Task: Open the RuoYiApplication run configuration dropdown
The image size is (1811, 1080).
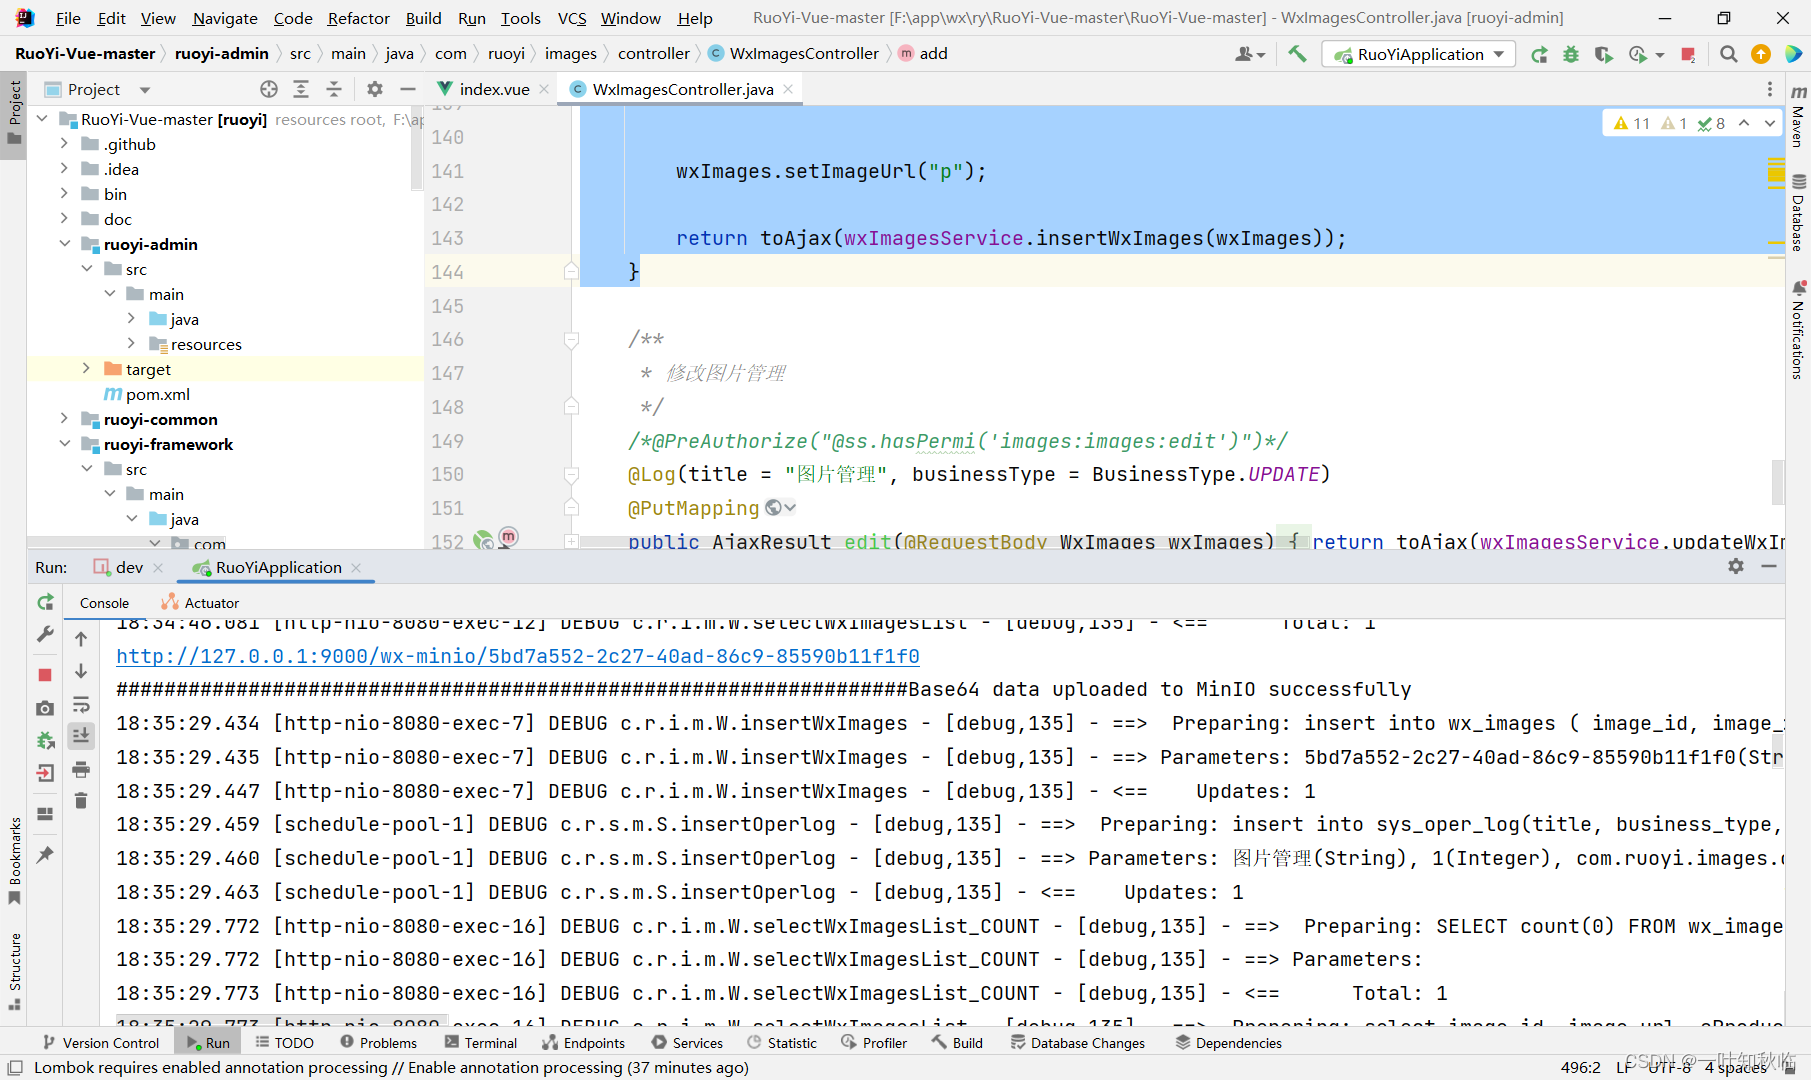Action: tap(1418, 54)
